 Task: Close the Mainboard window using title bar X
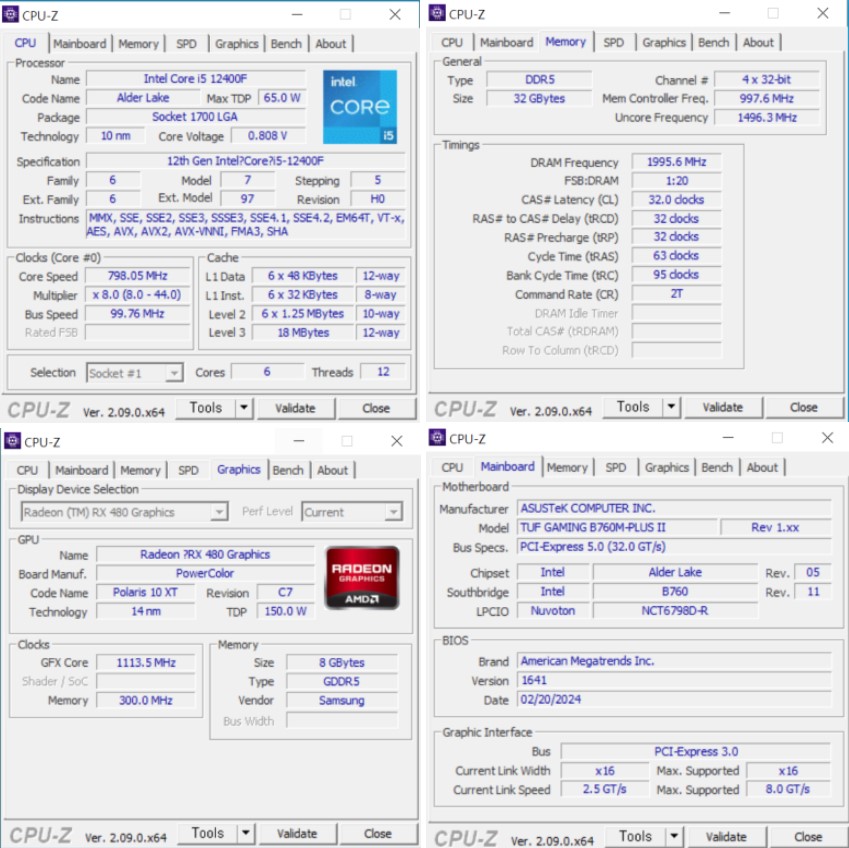click(x=827, y=438)
